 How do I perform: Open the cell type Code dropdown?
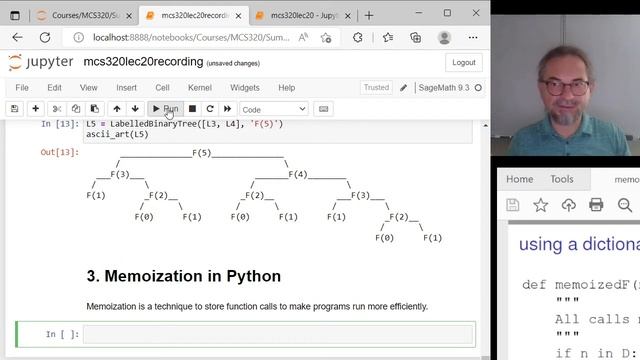(x=273, y=109)
